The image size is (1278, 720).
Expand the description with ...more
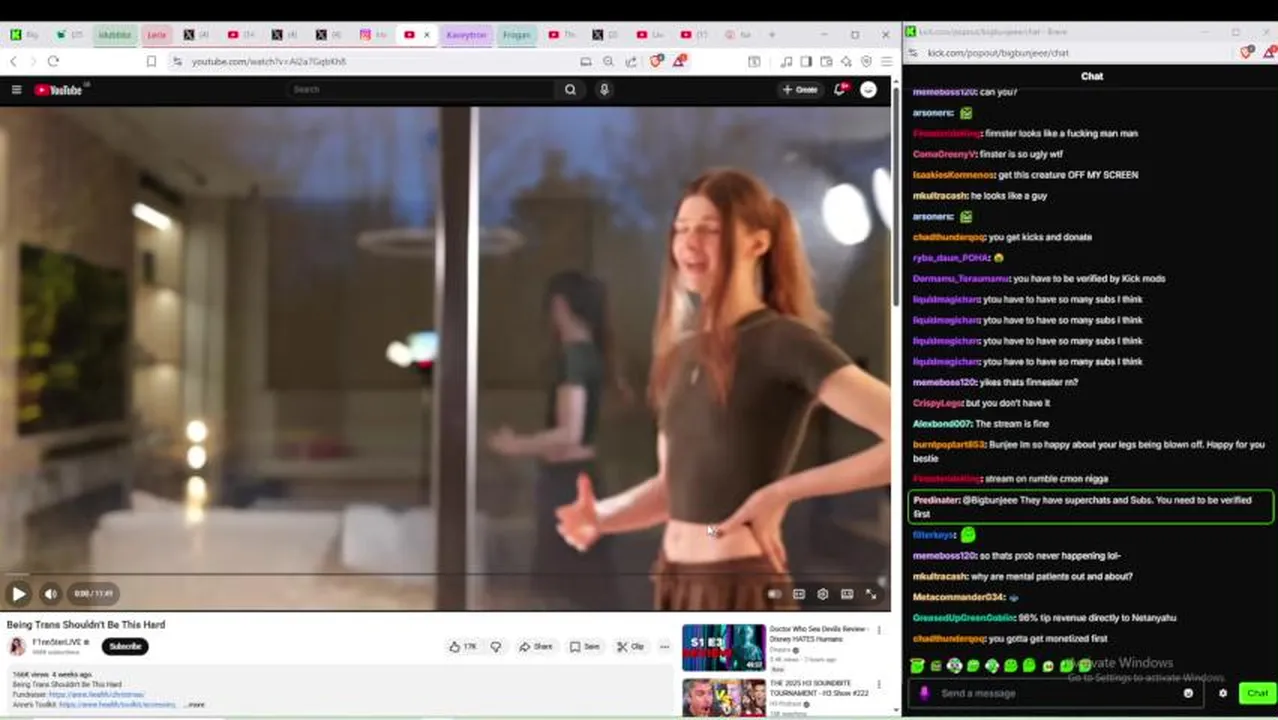[x=194, y=705]
